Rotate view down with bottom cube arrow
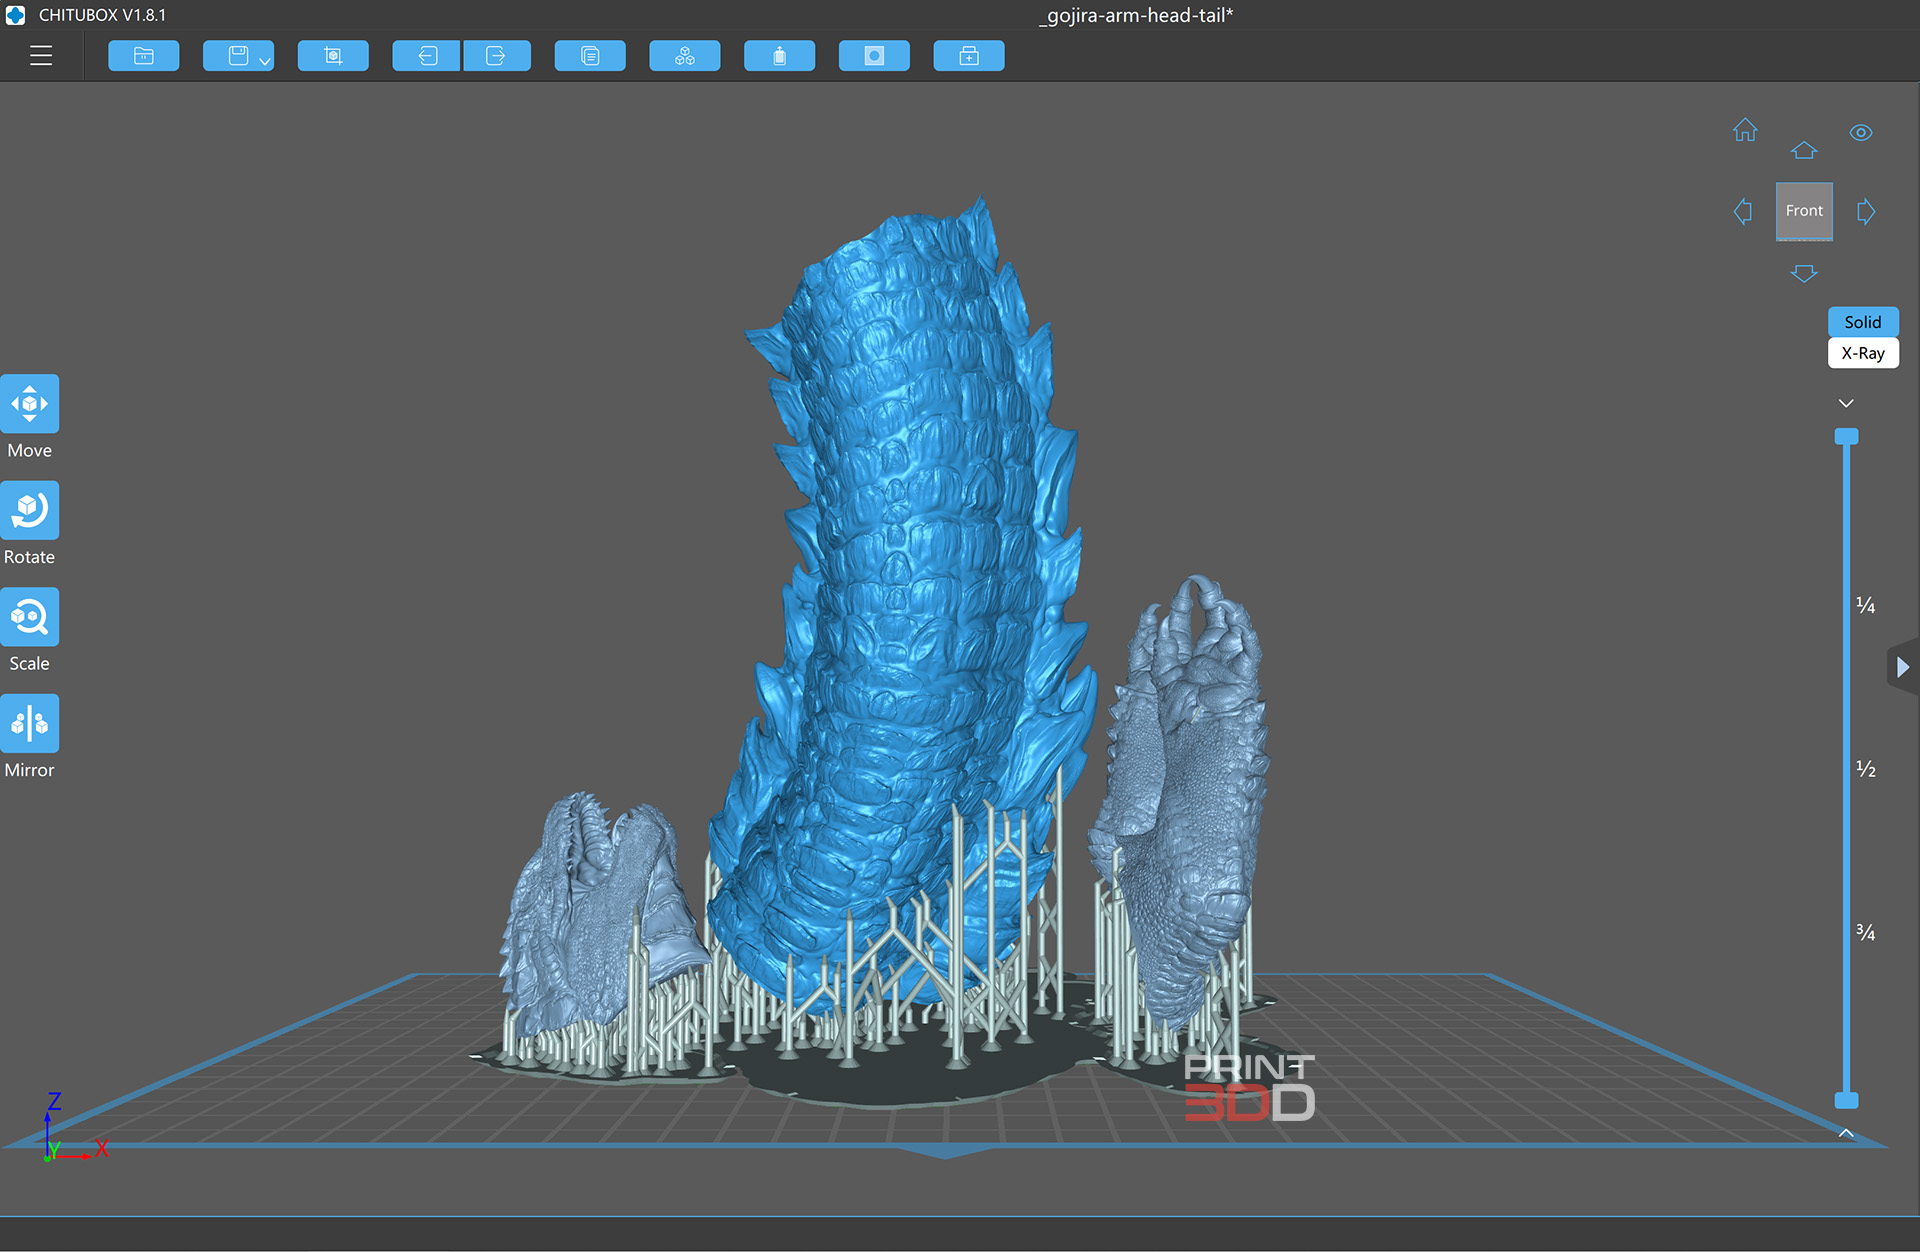Viewport: 1920px width, 1252px height. (x=1804, y=273)
